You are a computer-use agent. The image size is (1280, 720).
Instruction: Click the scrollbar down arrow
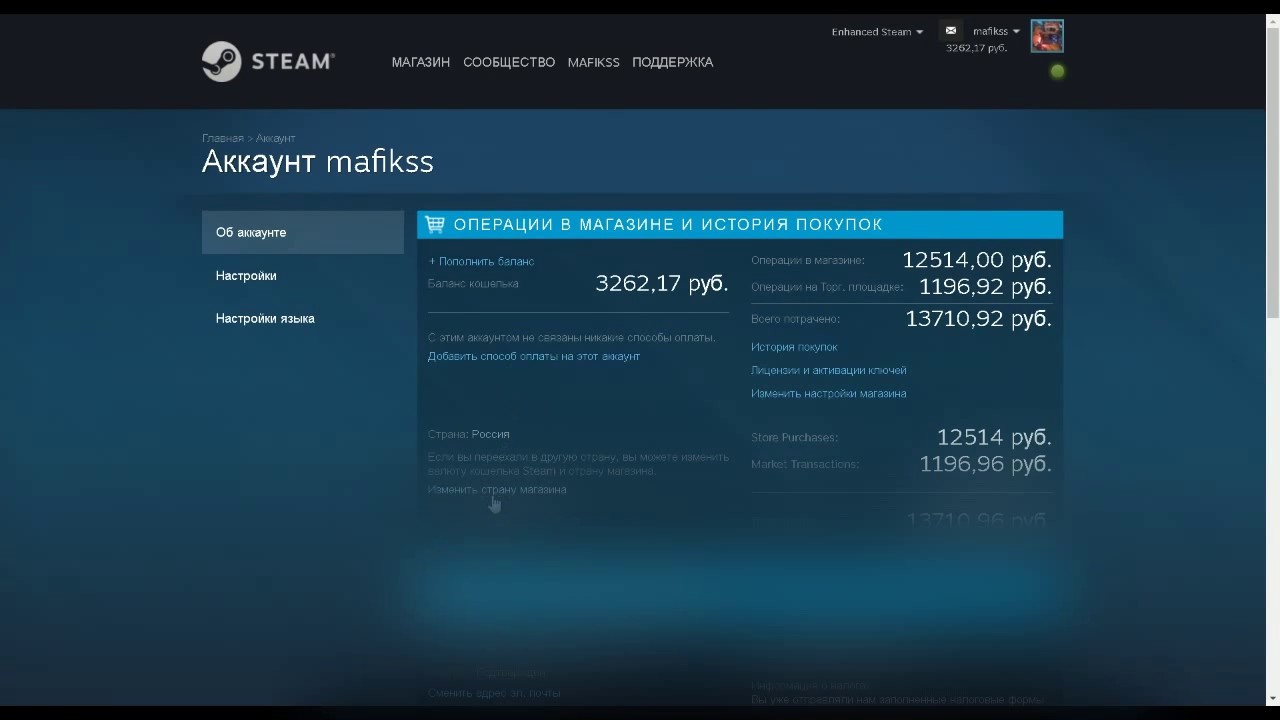[1272, 698]
